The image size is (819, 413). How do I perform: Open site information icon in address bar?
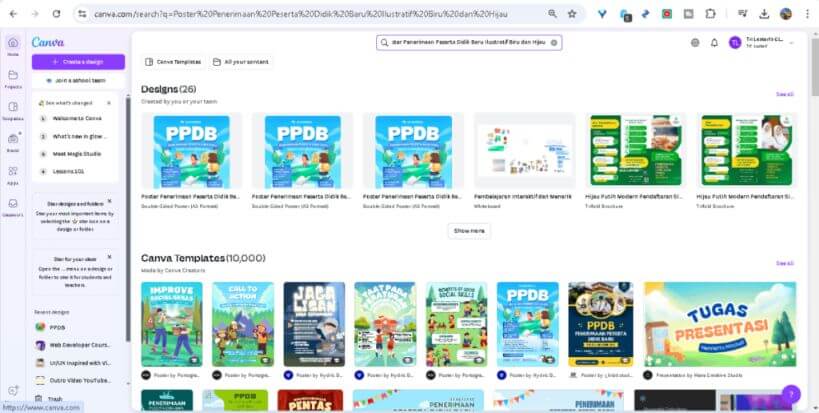[x=82, y=14]
